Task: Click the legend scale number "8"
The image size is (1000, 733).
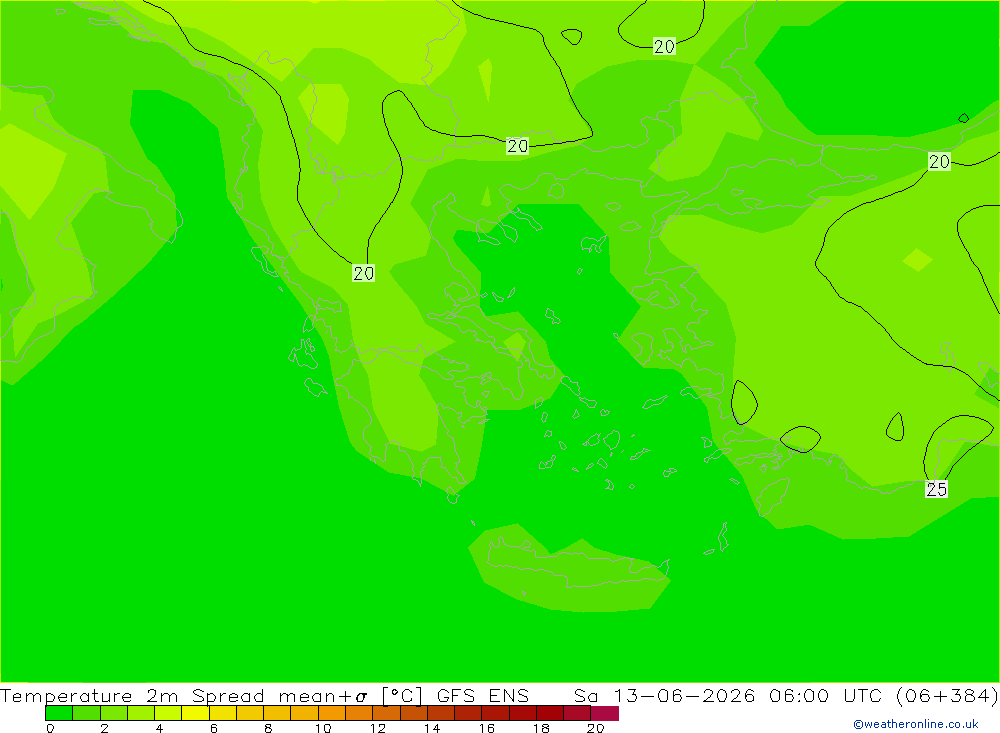Action: coord(268,728)
